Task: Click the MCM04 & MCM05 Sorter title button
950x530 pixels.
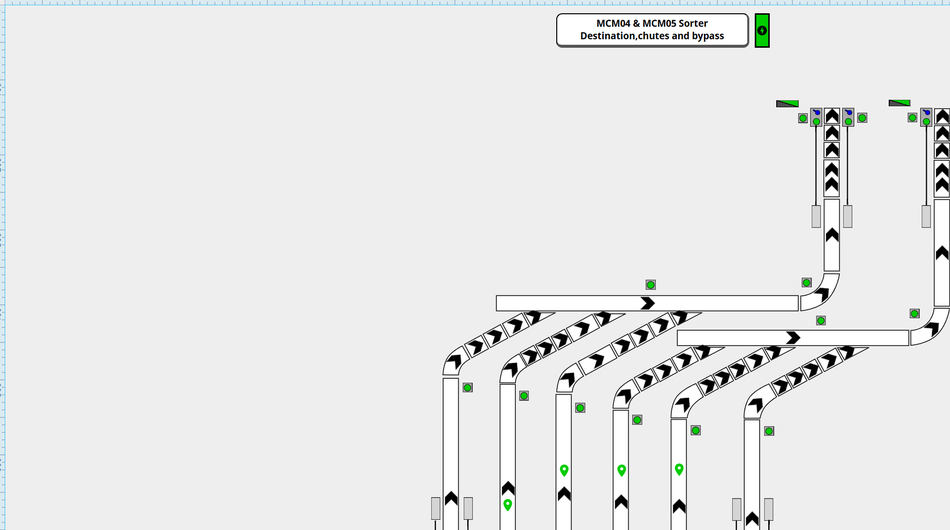Action: point(652,30)
